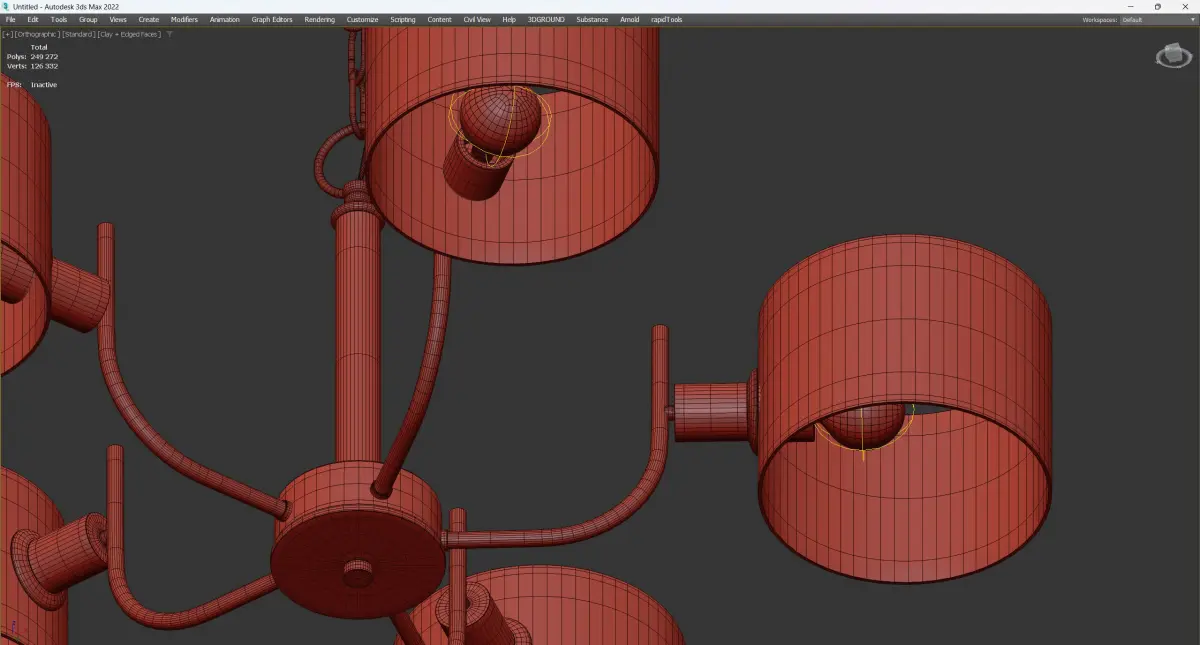Open the Views menu

118,19
